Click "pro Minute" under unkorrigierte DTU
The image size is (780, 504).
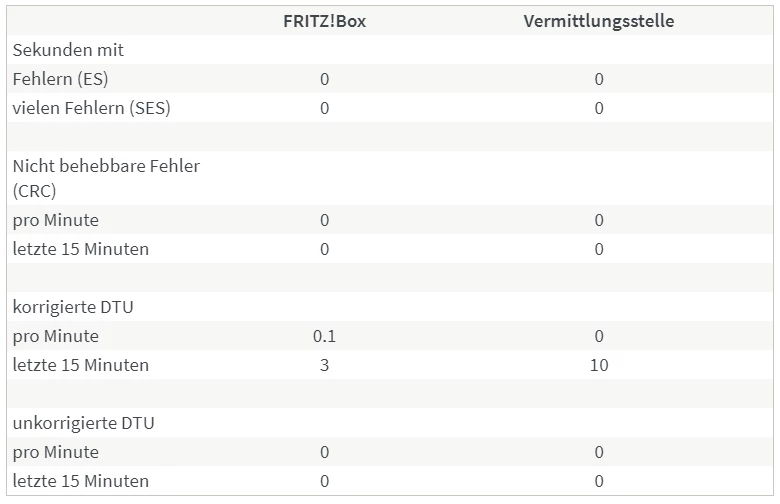(56, 452)
